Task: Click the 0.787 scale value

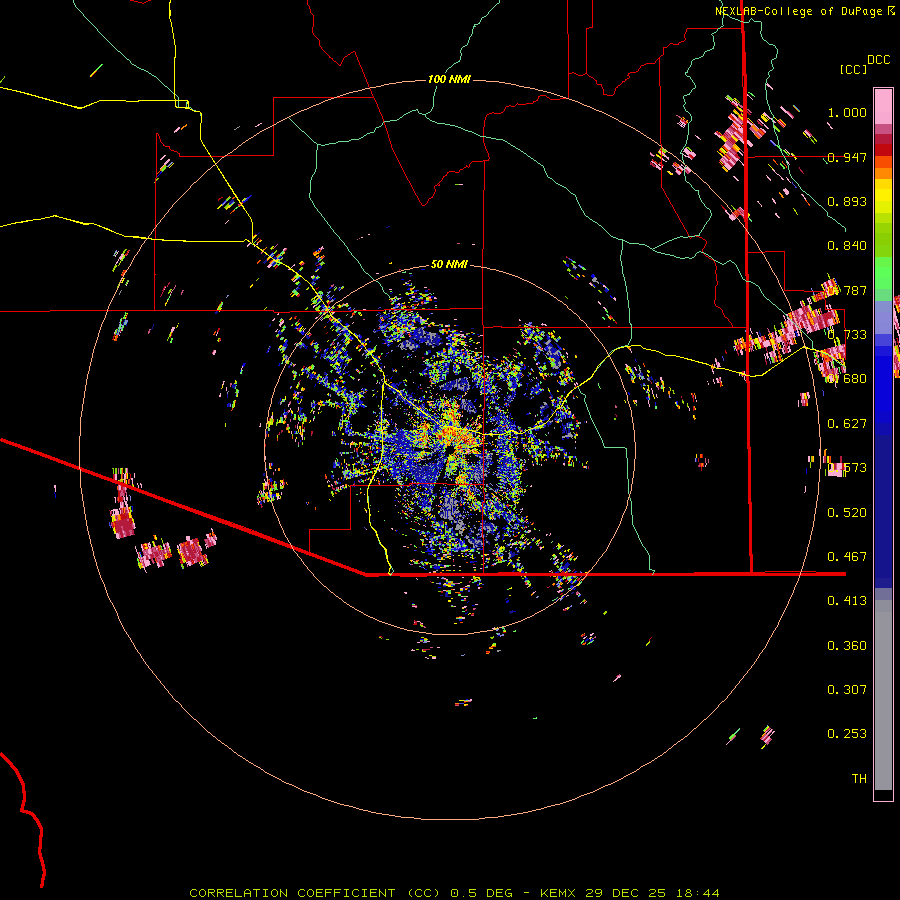Action: (x=847, y=290)
